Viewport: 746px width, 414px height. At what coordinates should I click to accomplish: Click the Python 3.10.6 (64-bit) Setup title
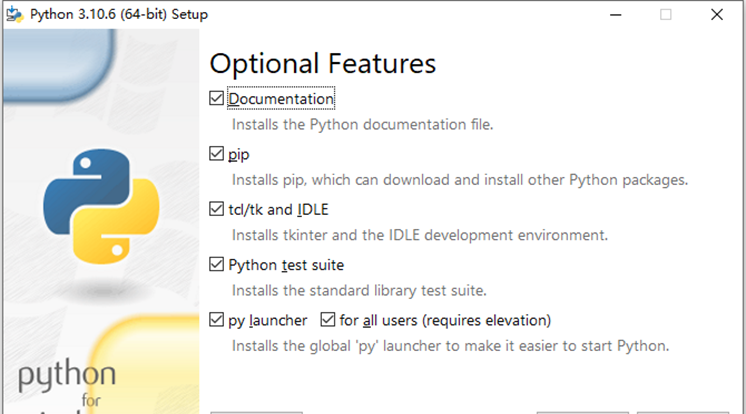(x=119, y=14)
